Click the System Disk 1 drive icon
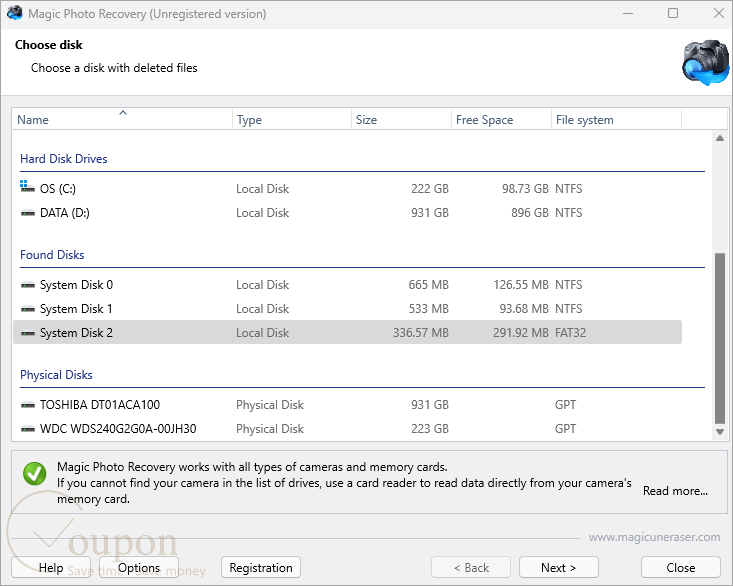733x586 pixels. 28,309
